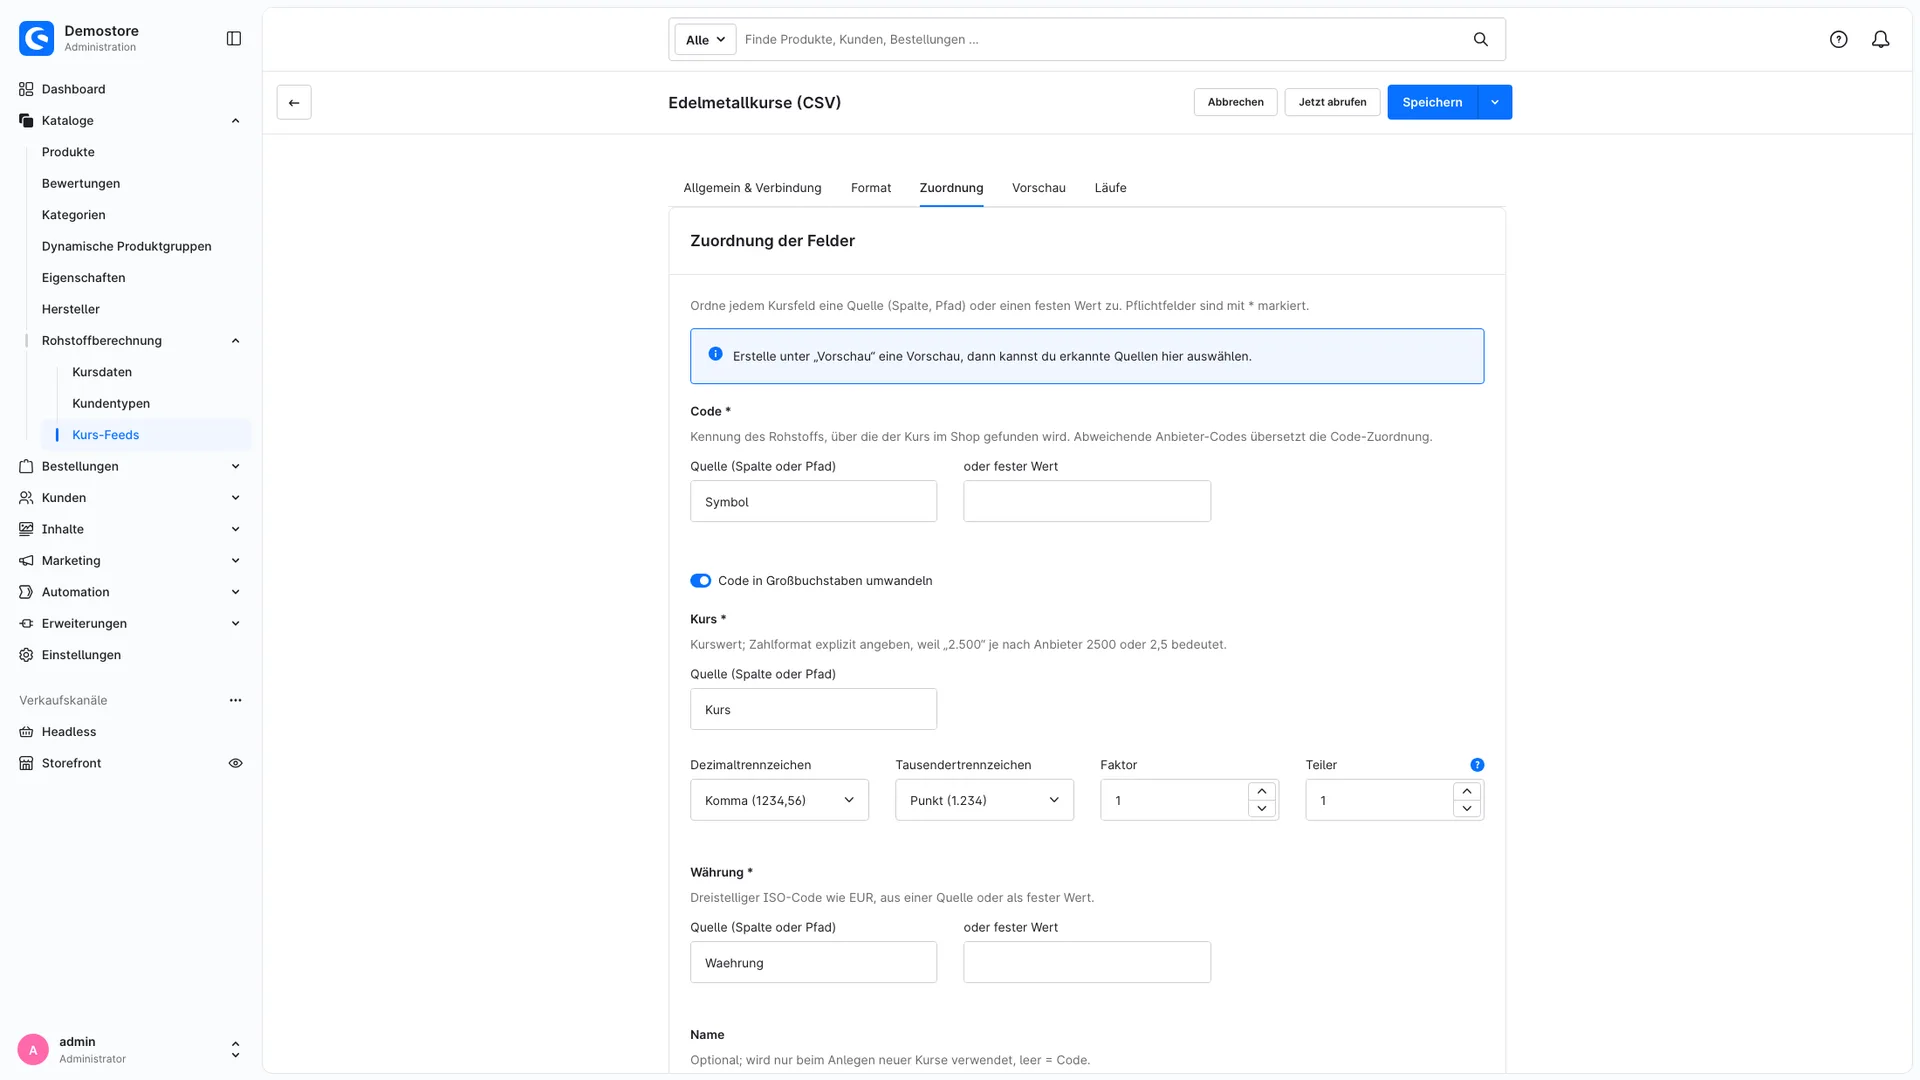
Task: Expand the Inhalte menu chevron
Action: coord(235,529)
